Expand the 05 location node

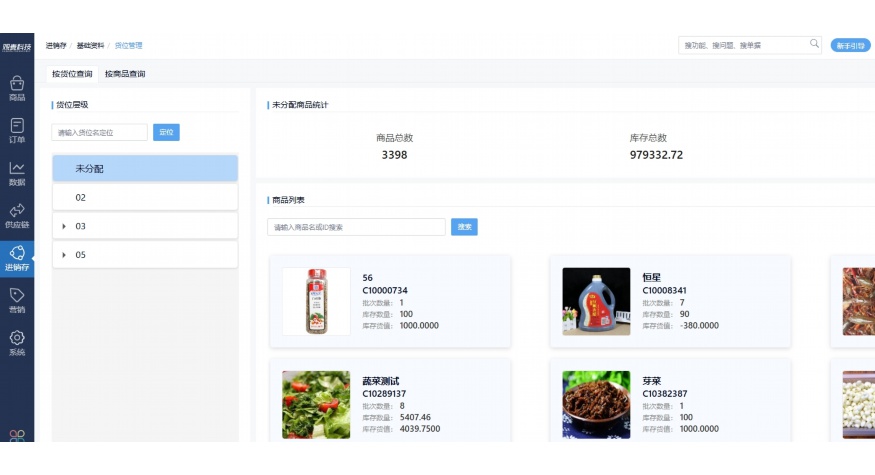coord(64,255)
